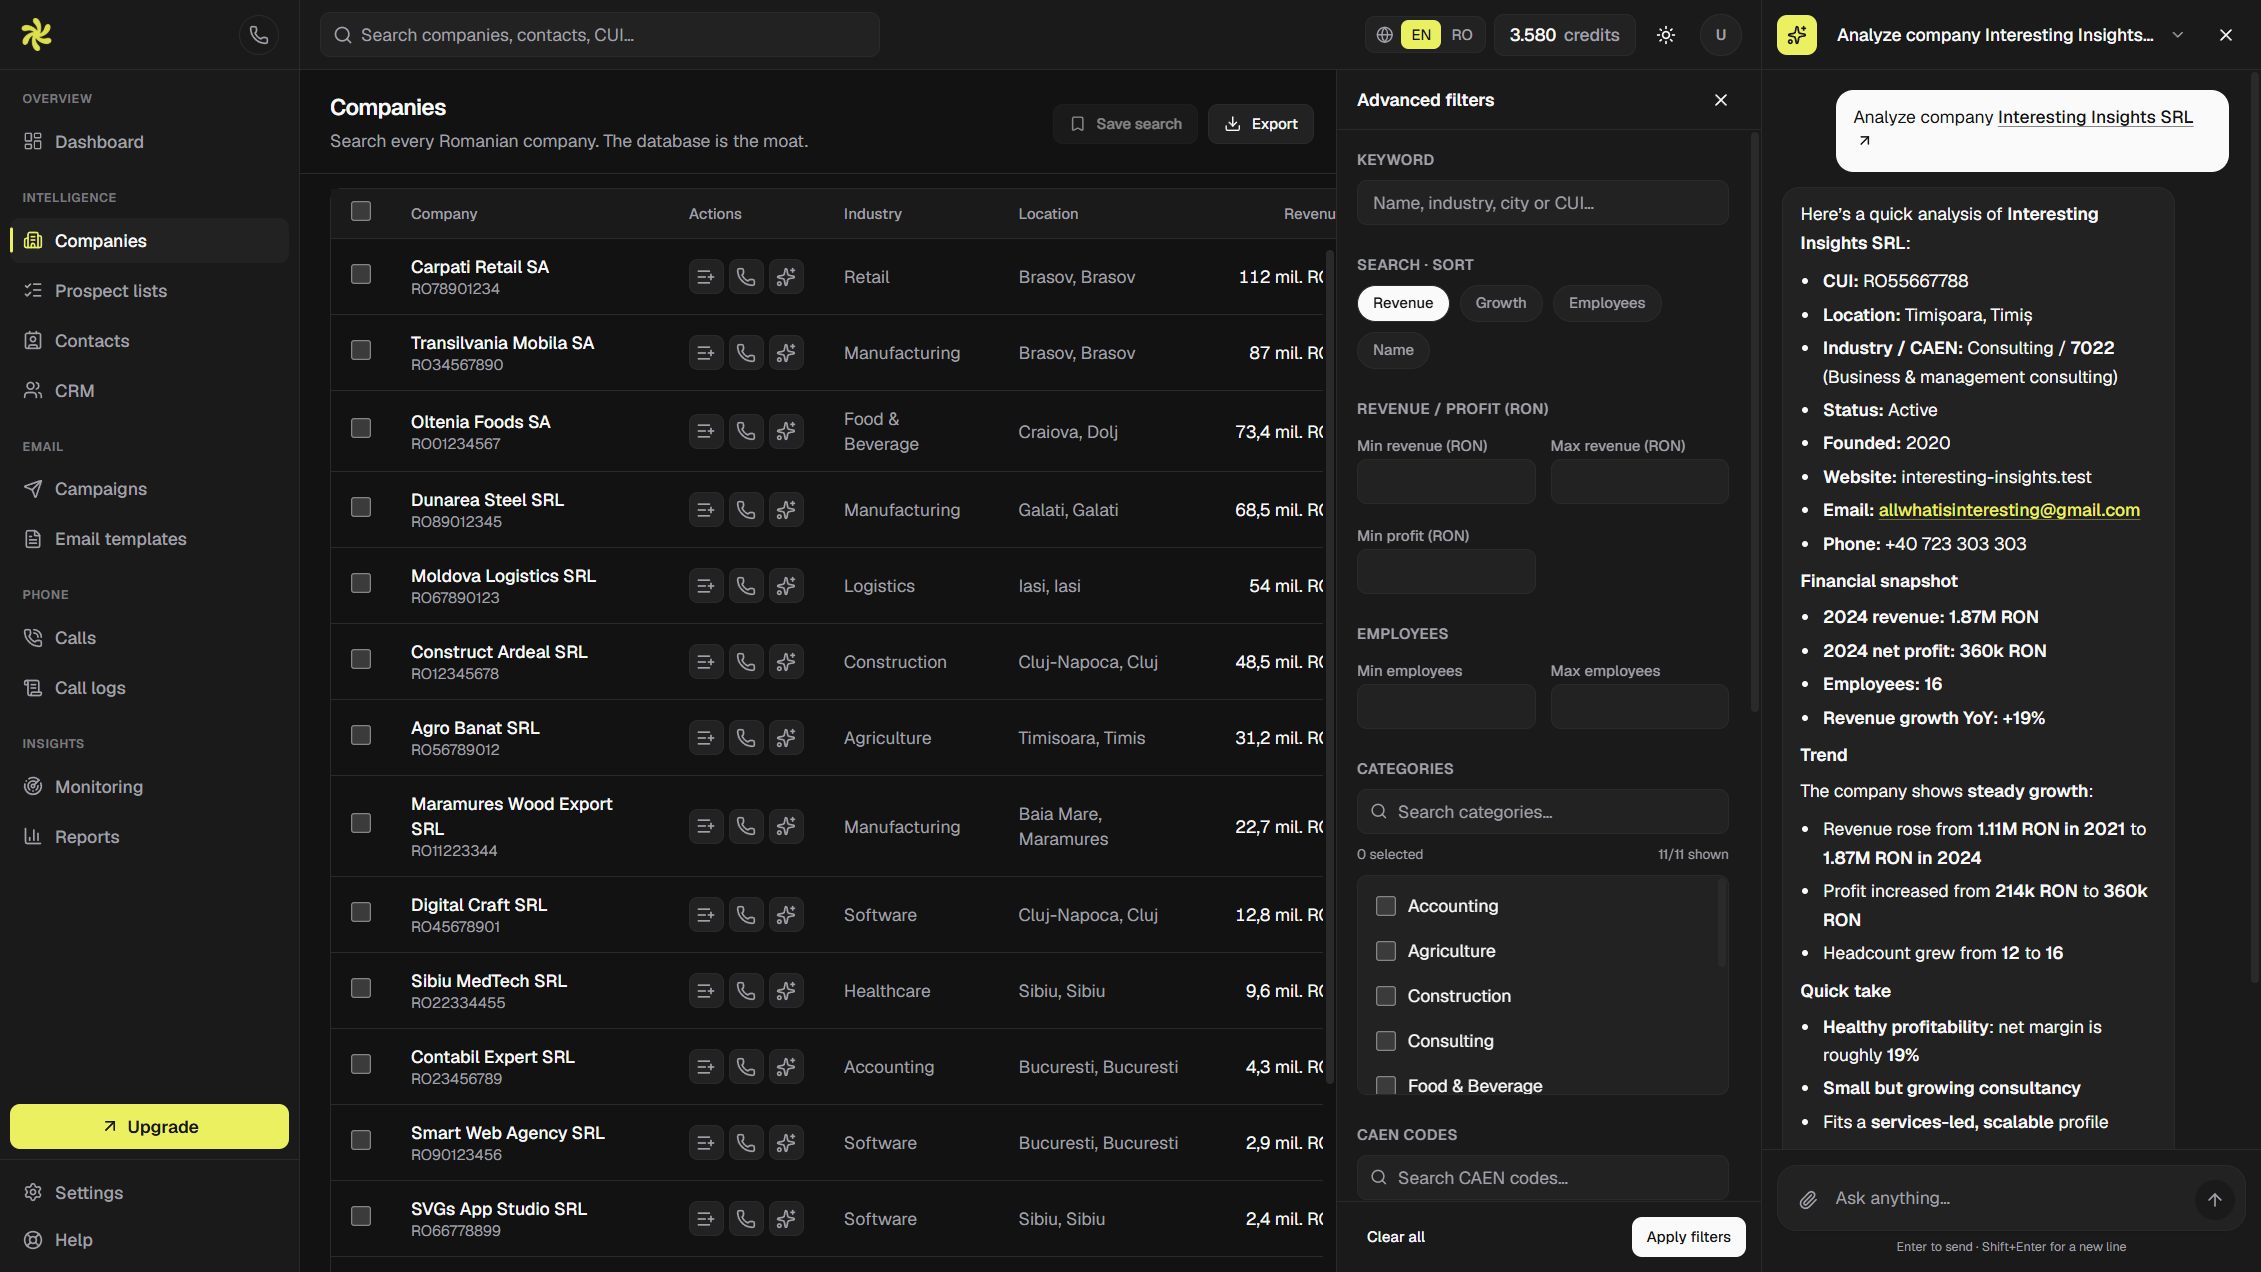Enable the Construction category checkbox
Image resolution: width=2261 pixels, height=1272 pixels.
(x=1386, y=996)
